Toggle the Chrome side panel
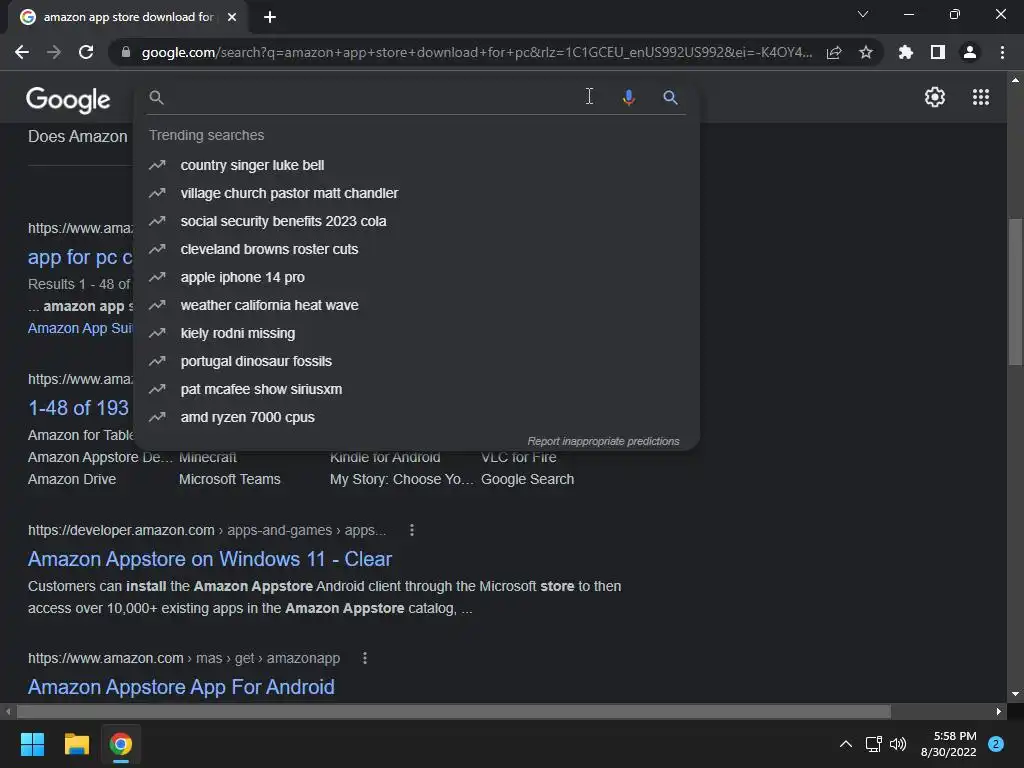 point(937,52)
